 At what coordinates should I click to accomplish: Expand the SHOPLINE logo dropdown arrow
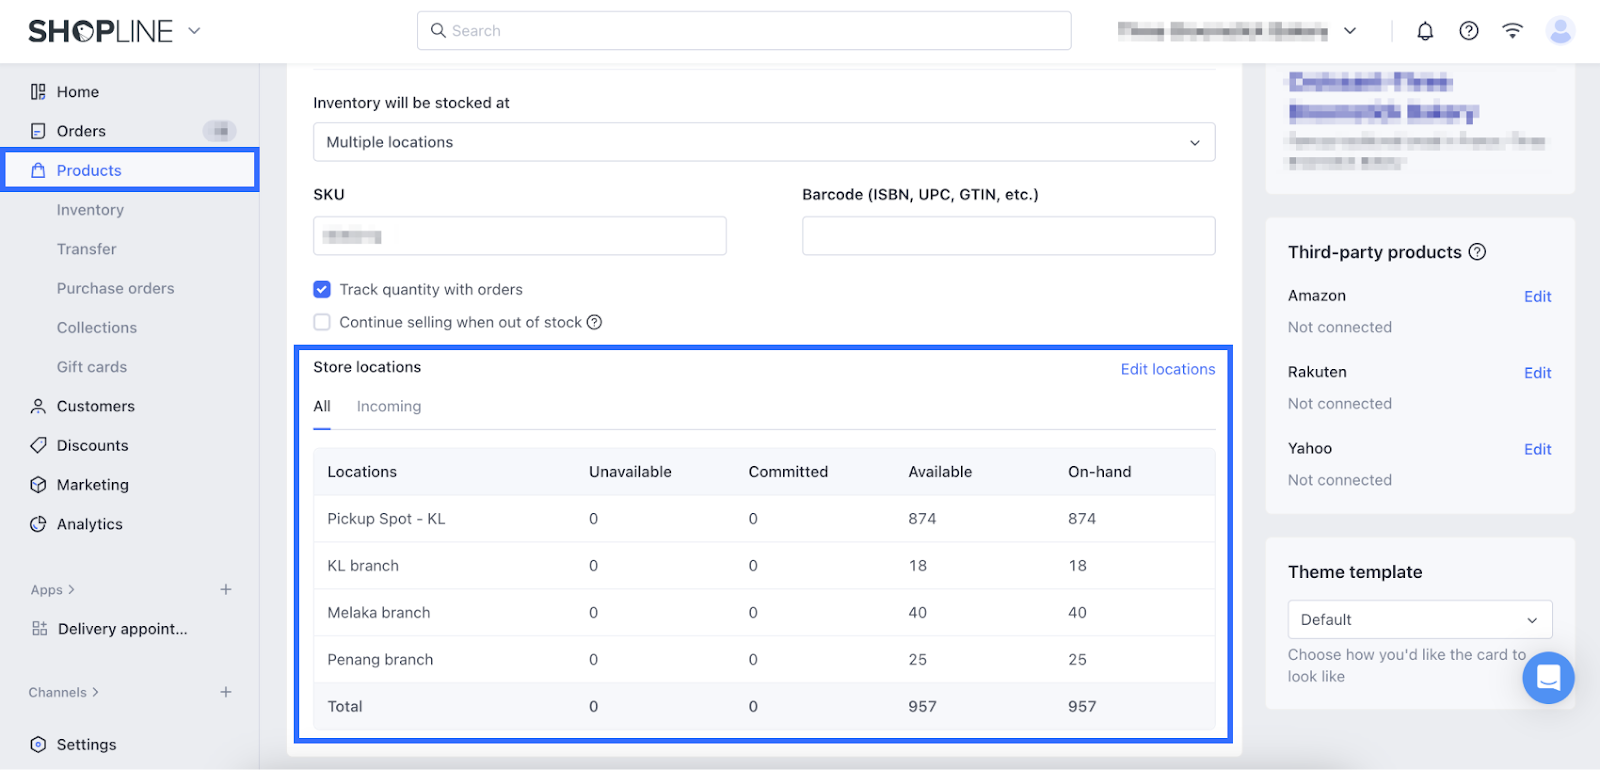tap(194, 31)
